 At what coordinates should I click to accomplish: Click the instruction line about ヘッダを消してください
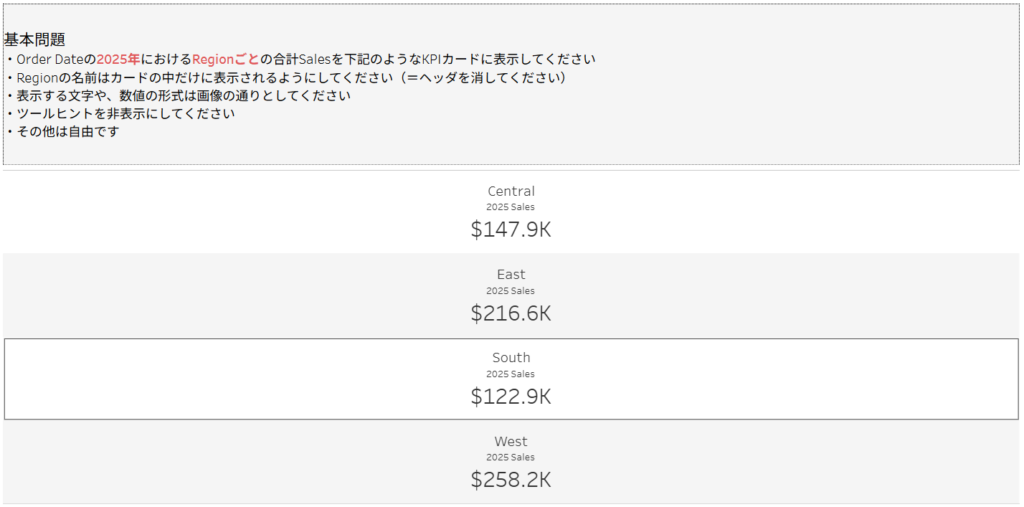pos(290,77)
